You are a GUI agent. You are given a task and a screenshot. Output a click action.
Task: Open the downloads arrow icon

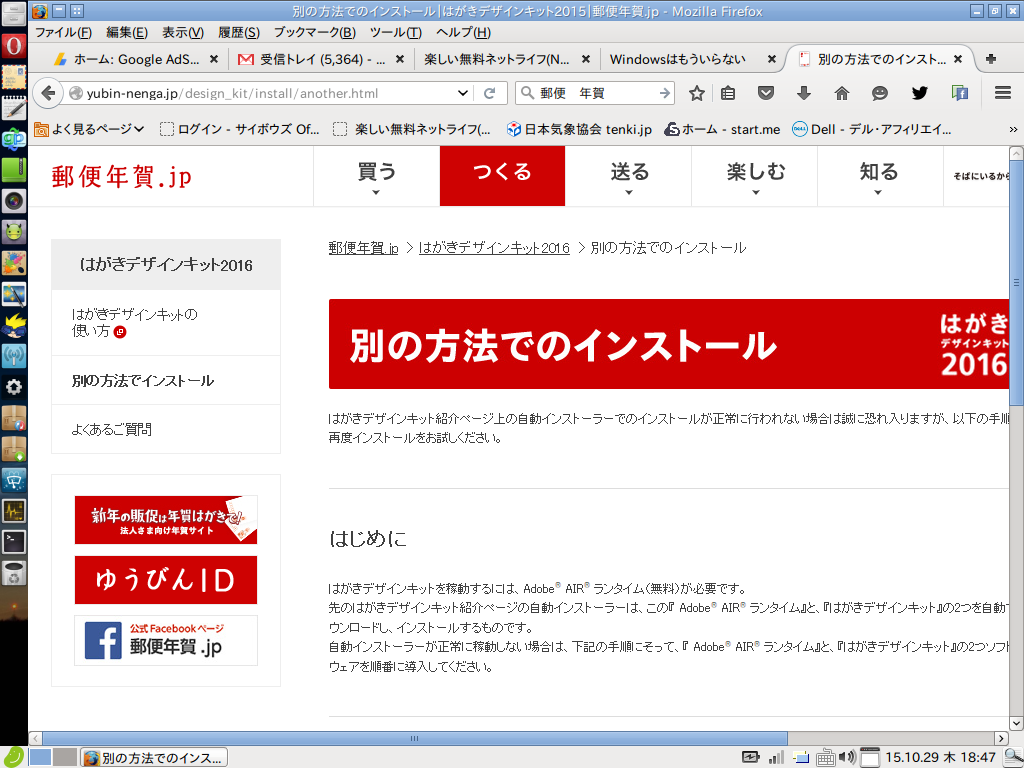click(803, 93)
